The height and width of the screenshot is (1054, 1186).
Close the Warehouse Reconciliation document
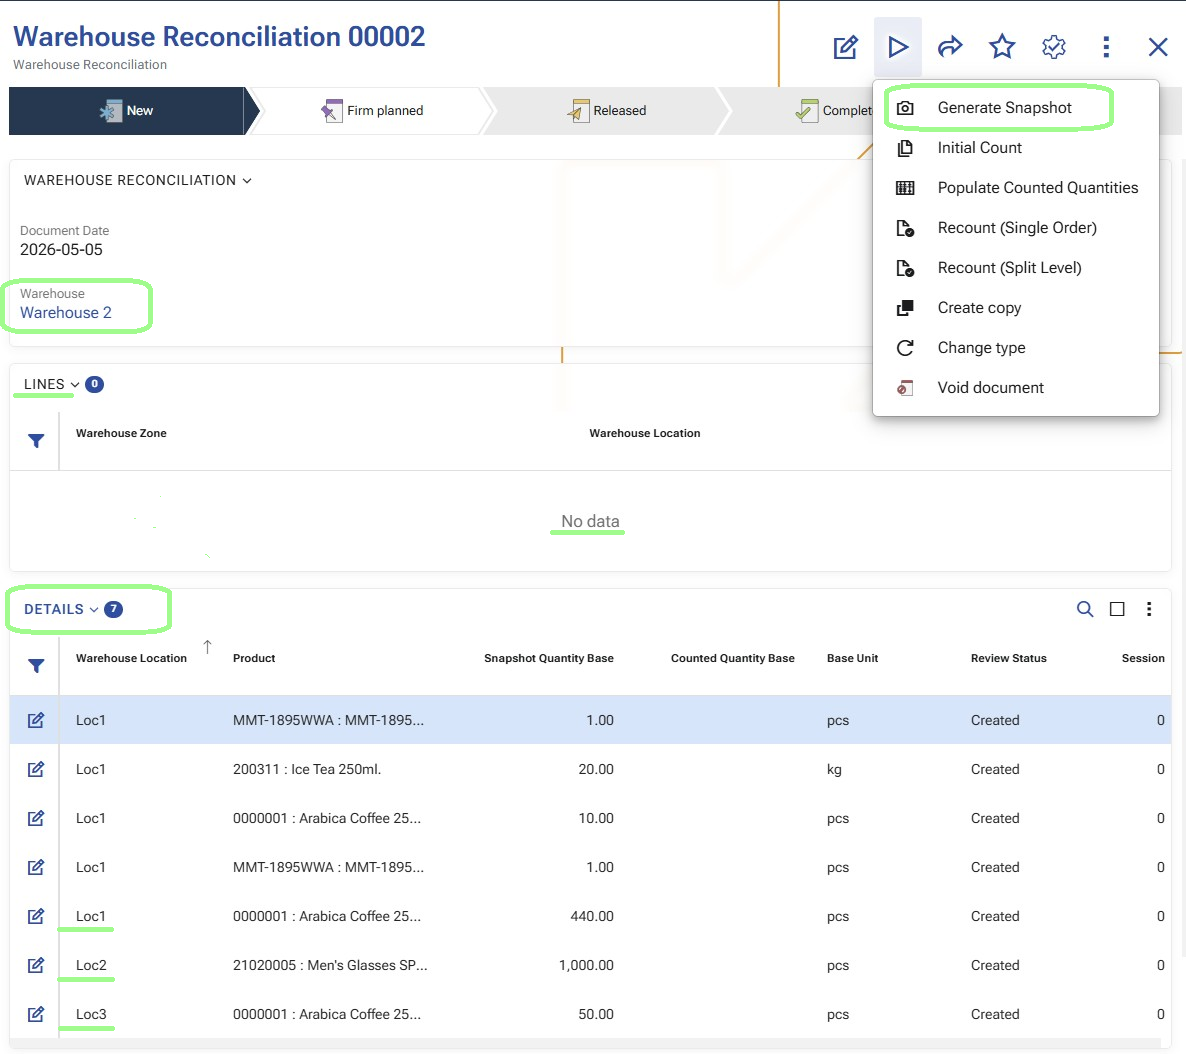(1158, 47)
